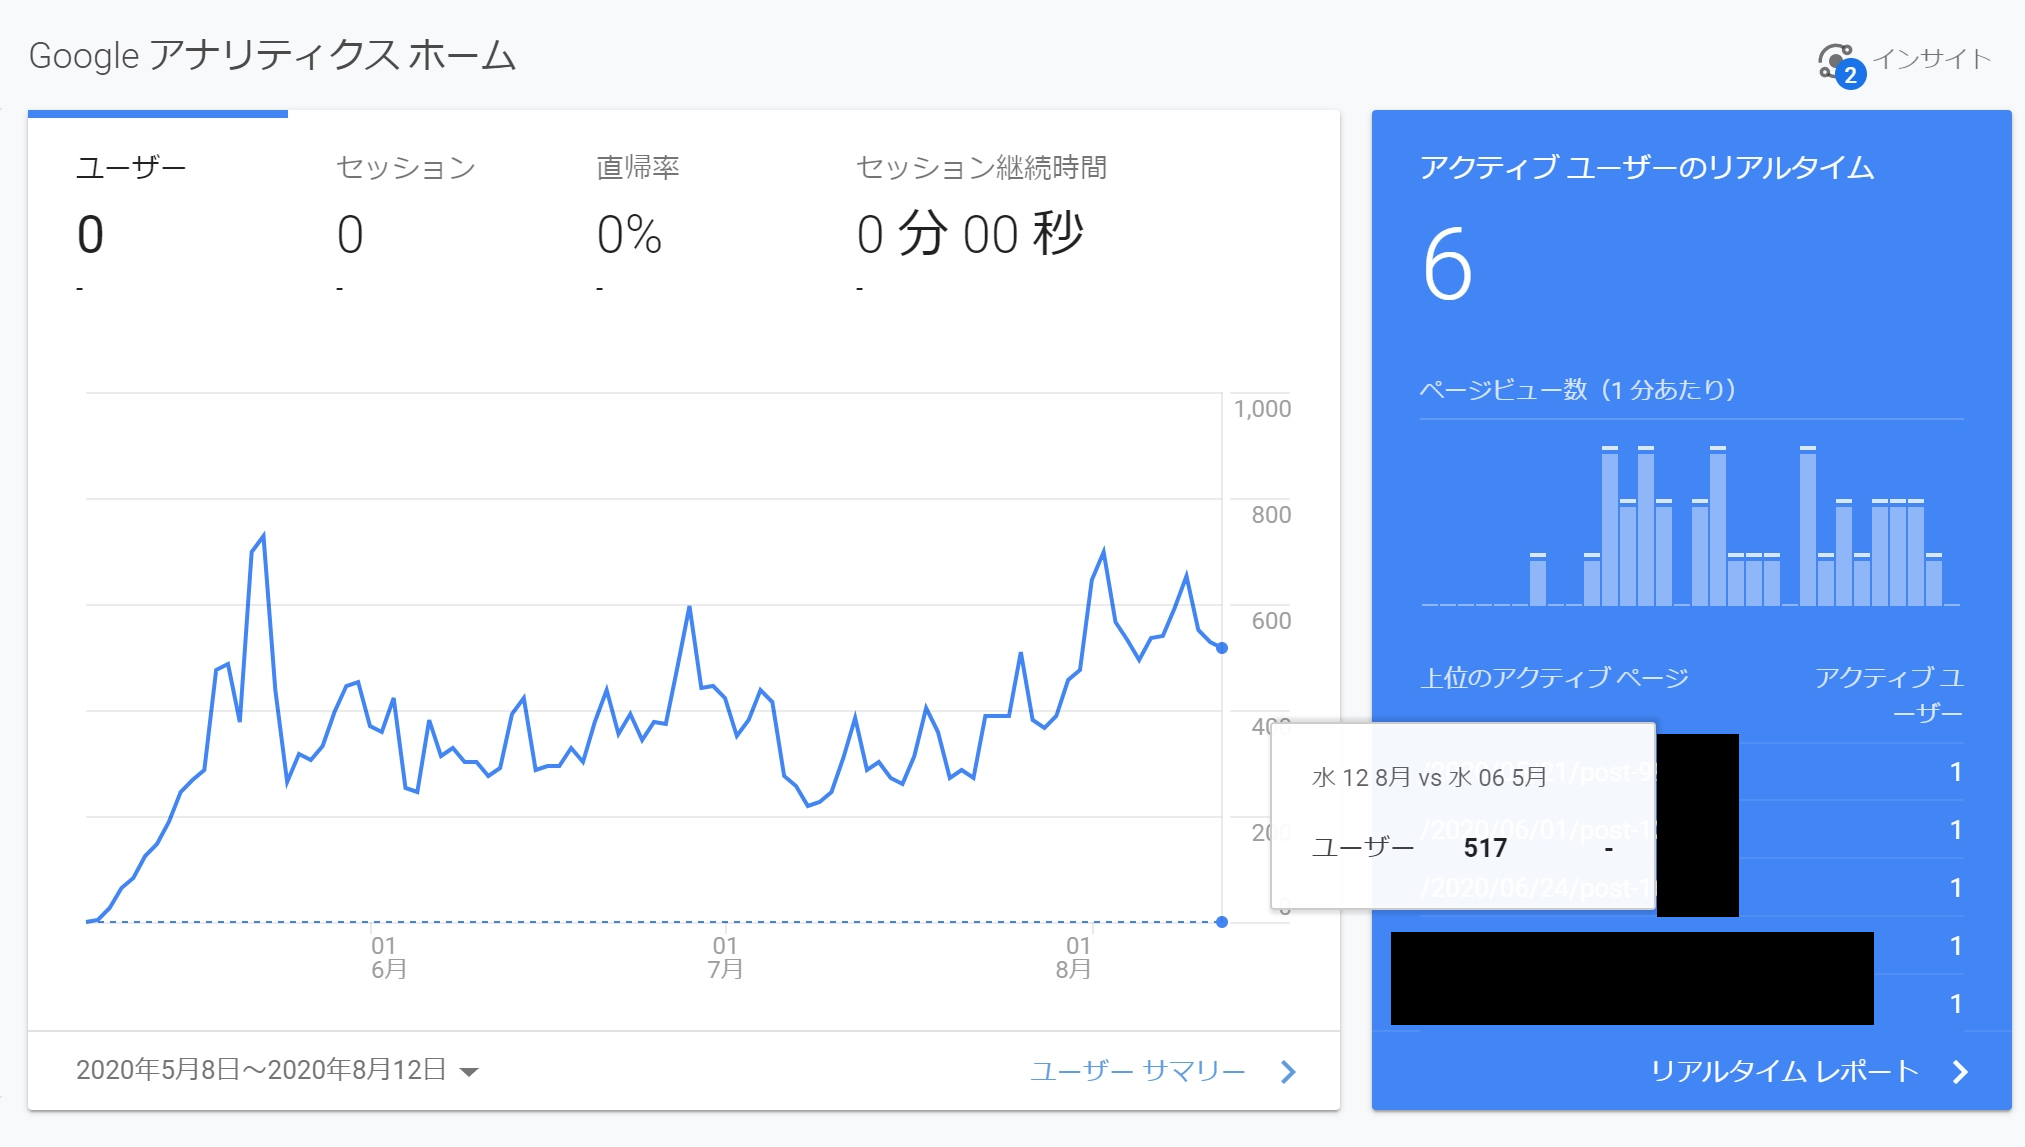Switch to セッション継続時間 metric tab
Screen dimensions: 2025x1147
pyautogui.click(x=981, y=168)
